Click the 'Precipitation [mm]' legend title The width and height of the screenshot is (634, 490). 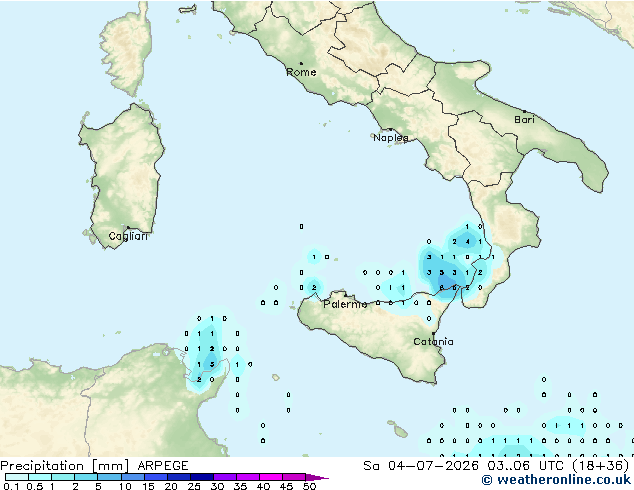point(65,466)
